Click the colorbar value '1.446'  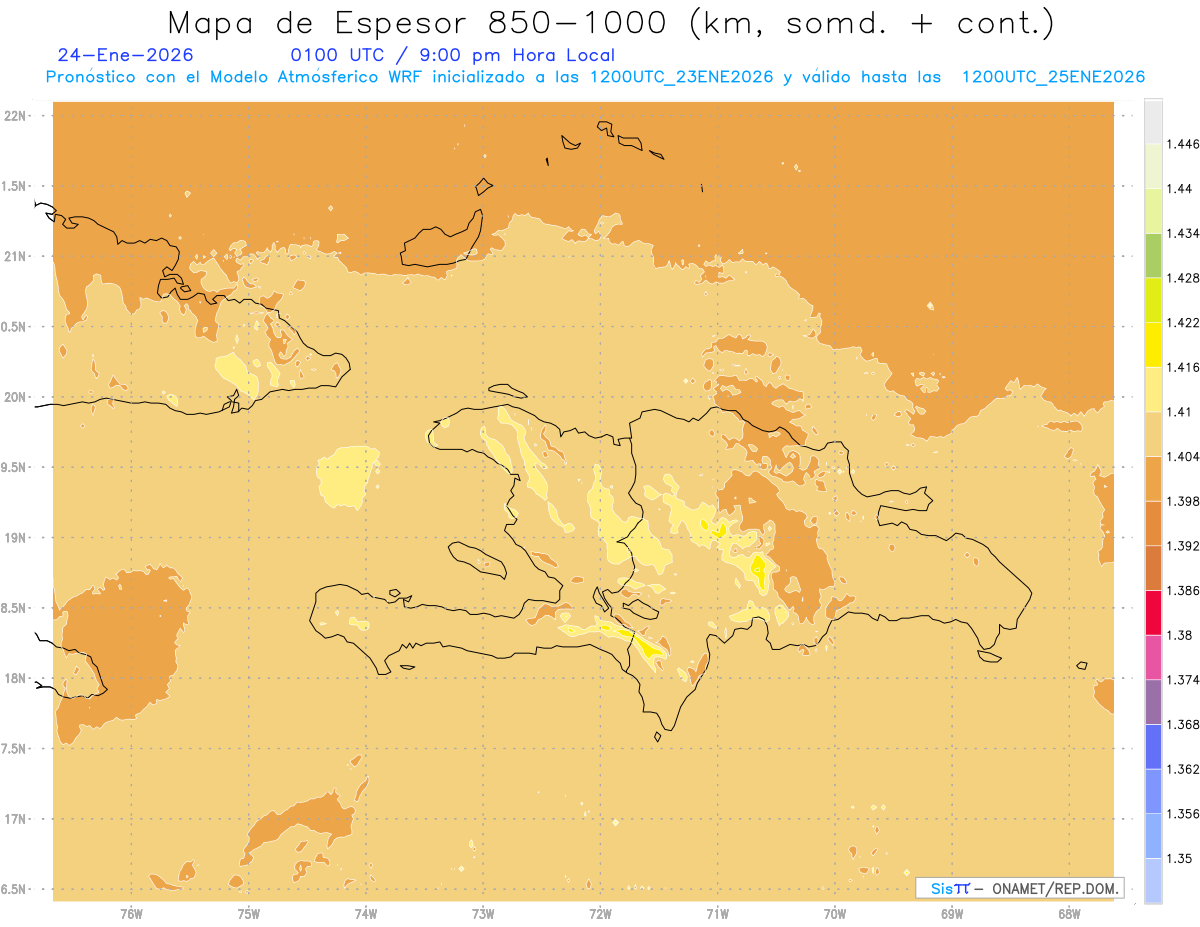(1183, 144)
